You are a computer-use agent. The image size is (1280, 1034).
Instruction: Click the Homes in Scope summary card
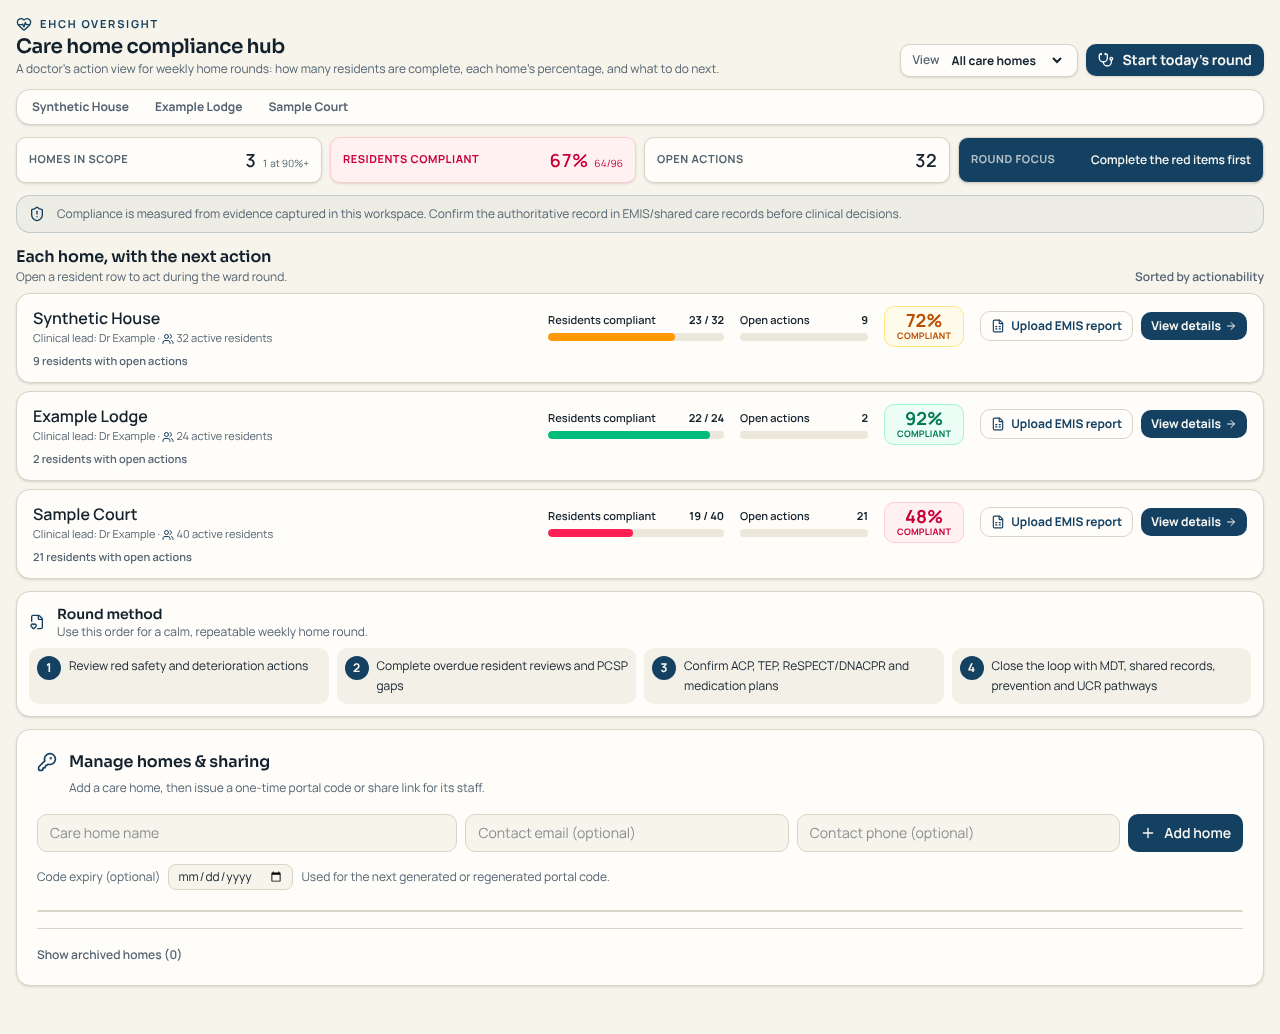169,160
